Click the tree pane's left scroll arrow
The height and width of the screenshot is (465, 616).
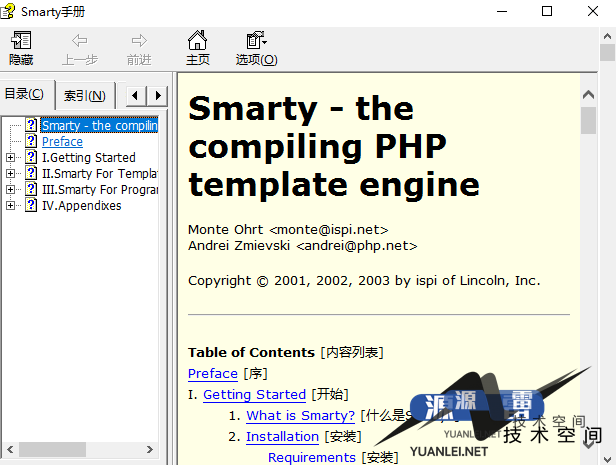click(x=10, y=449)
